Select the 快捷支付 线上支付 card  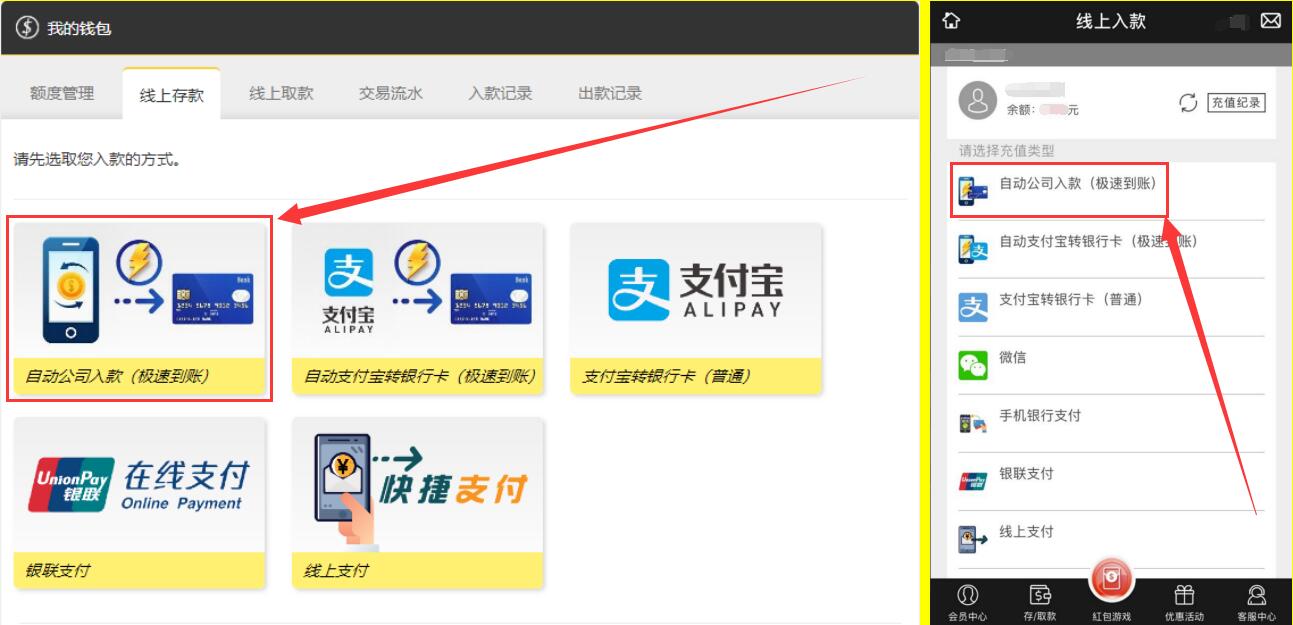(418, 502)
